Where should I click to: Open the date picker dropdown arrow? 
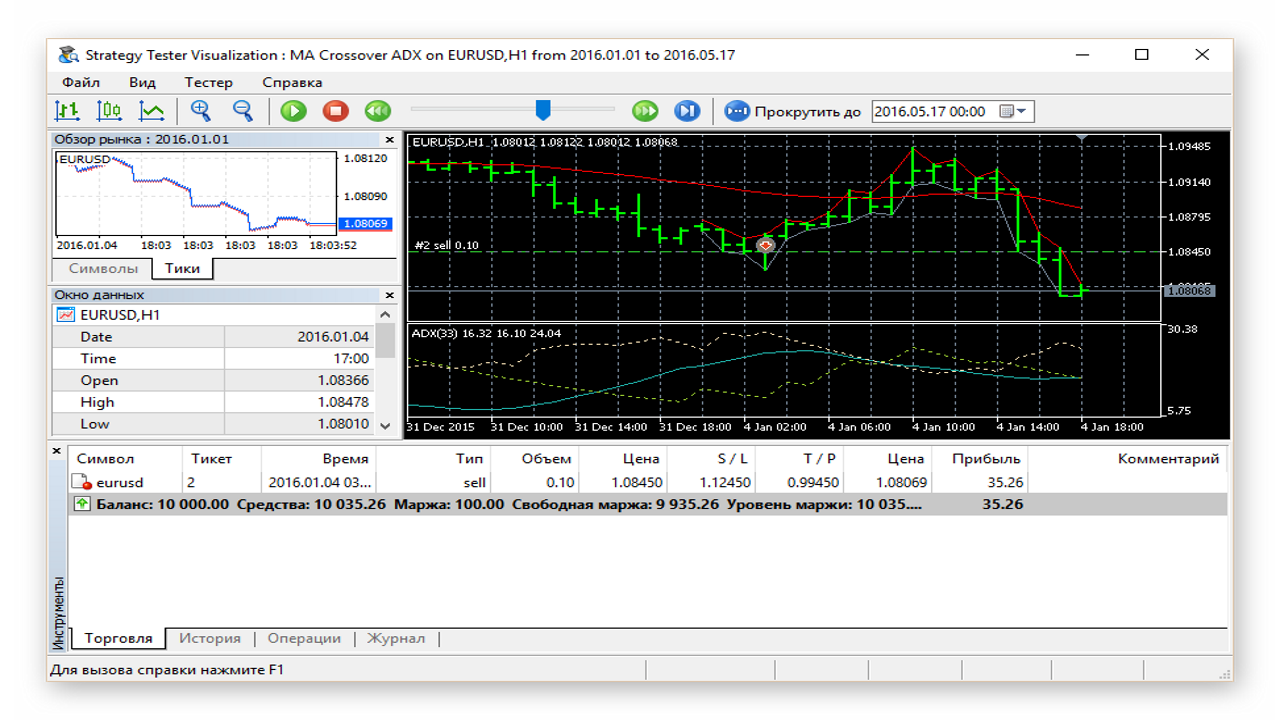click(1021, 111)
